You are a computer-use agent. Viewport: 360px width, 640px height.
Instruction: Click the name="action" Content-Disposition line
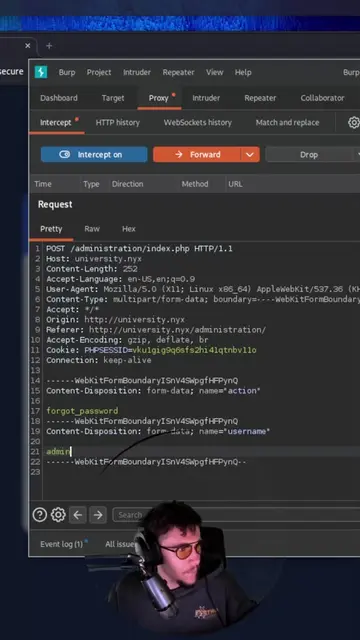pyautogui.click(x=153, y=391)
